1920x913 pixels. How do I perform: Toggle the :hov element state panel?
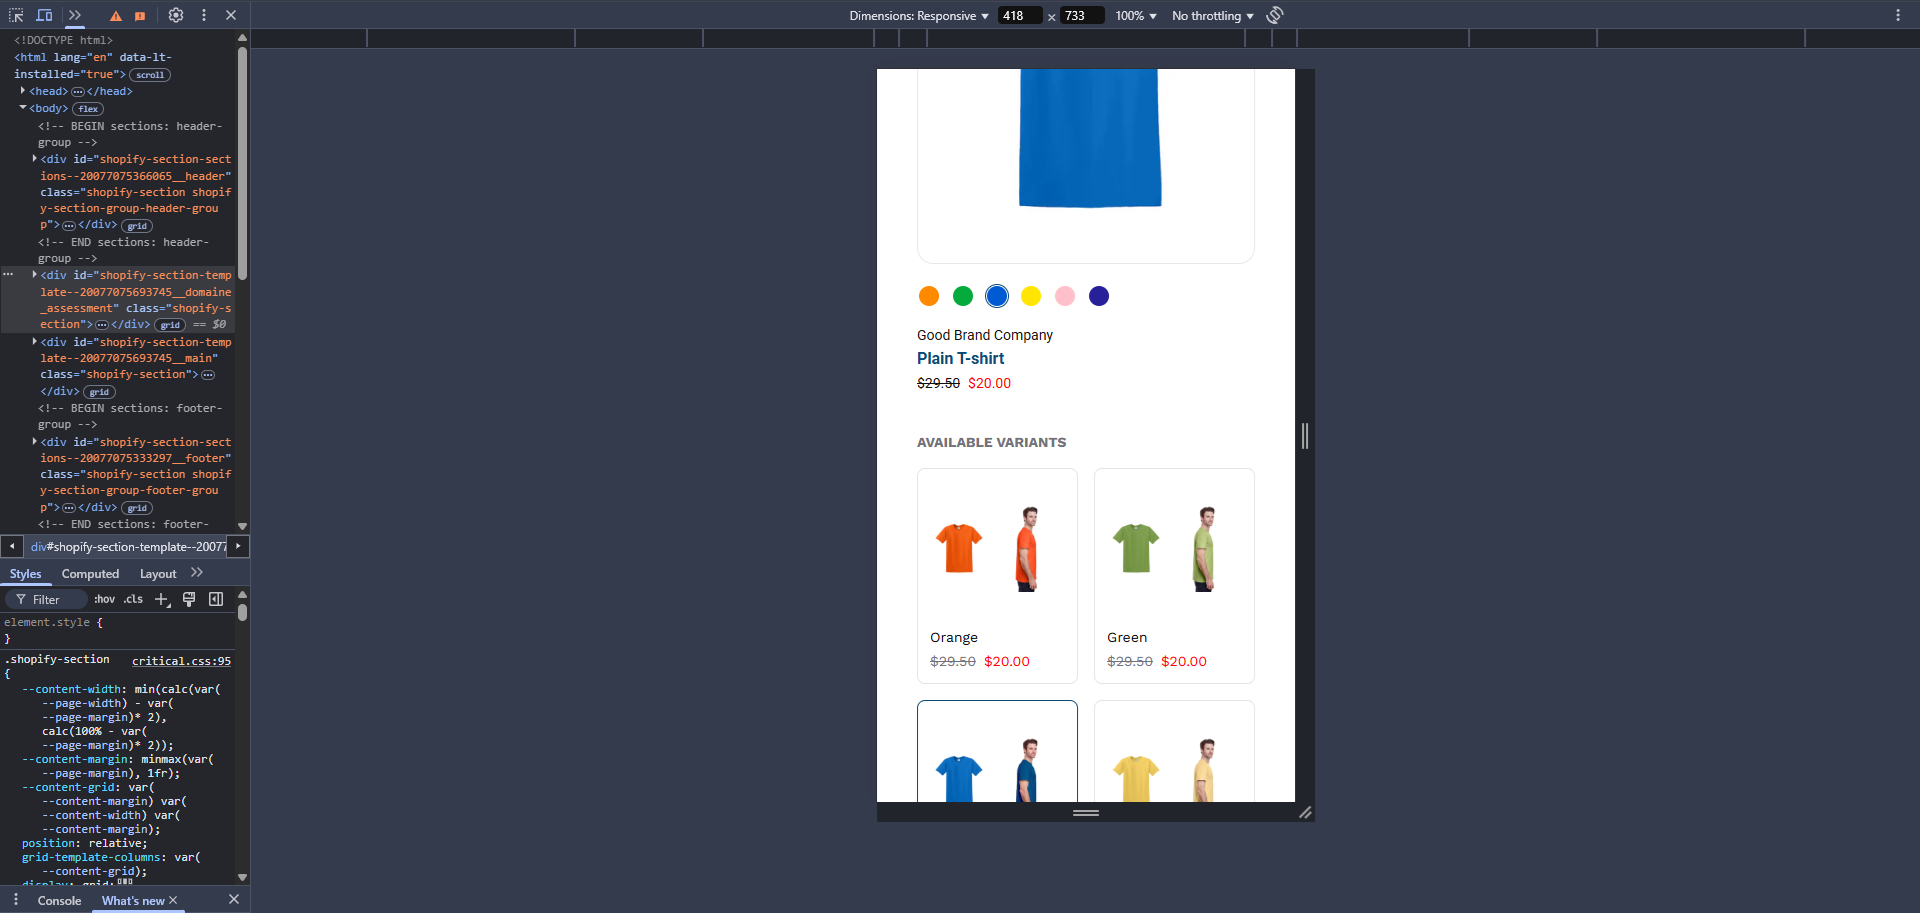tap(104, 599)
